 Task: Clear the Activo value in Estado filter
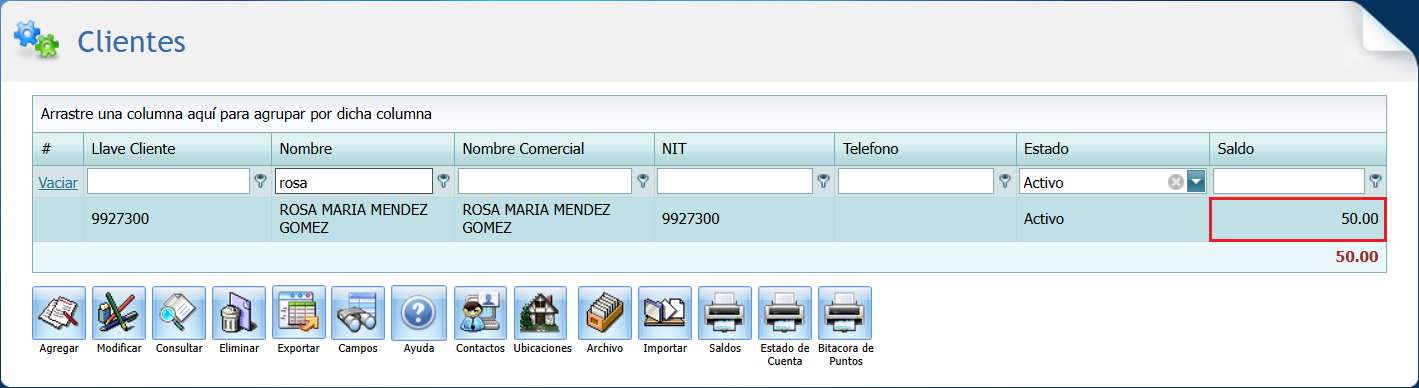[x=1176, y=182]
